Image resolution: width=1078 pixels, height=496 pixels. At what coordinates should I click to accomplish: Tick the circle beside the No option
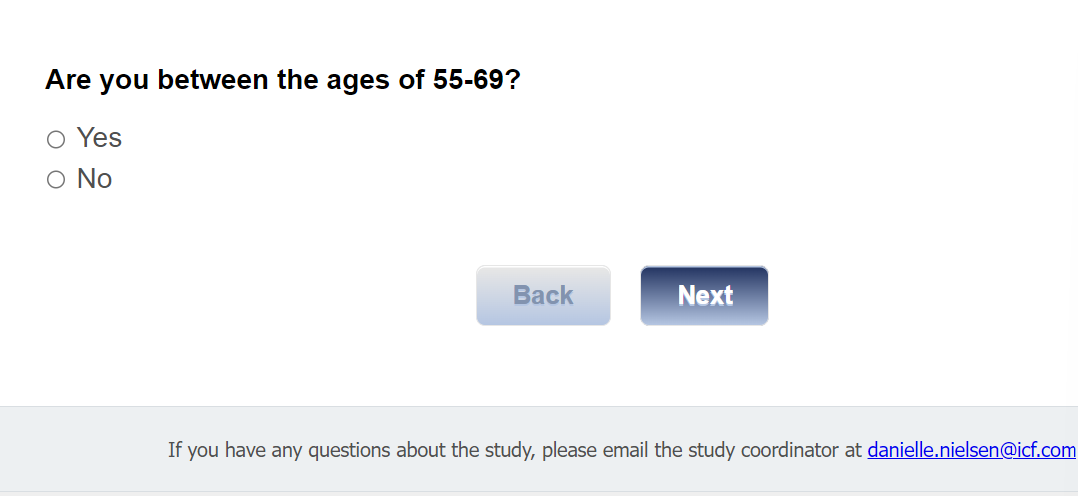pyautogui.click(x=56, y=180)
